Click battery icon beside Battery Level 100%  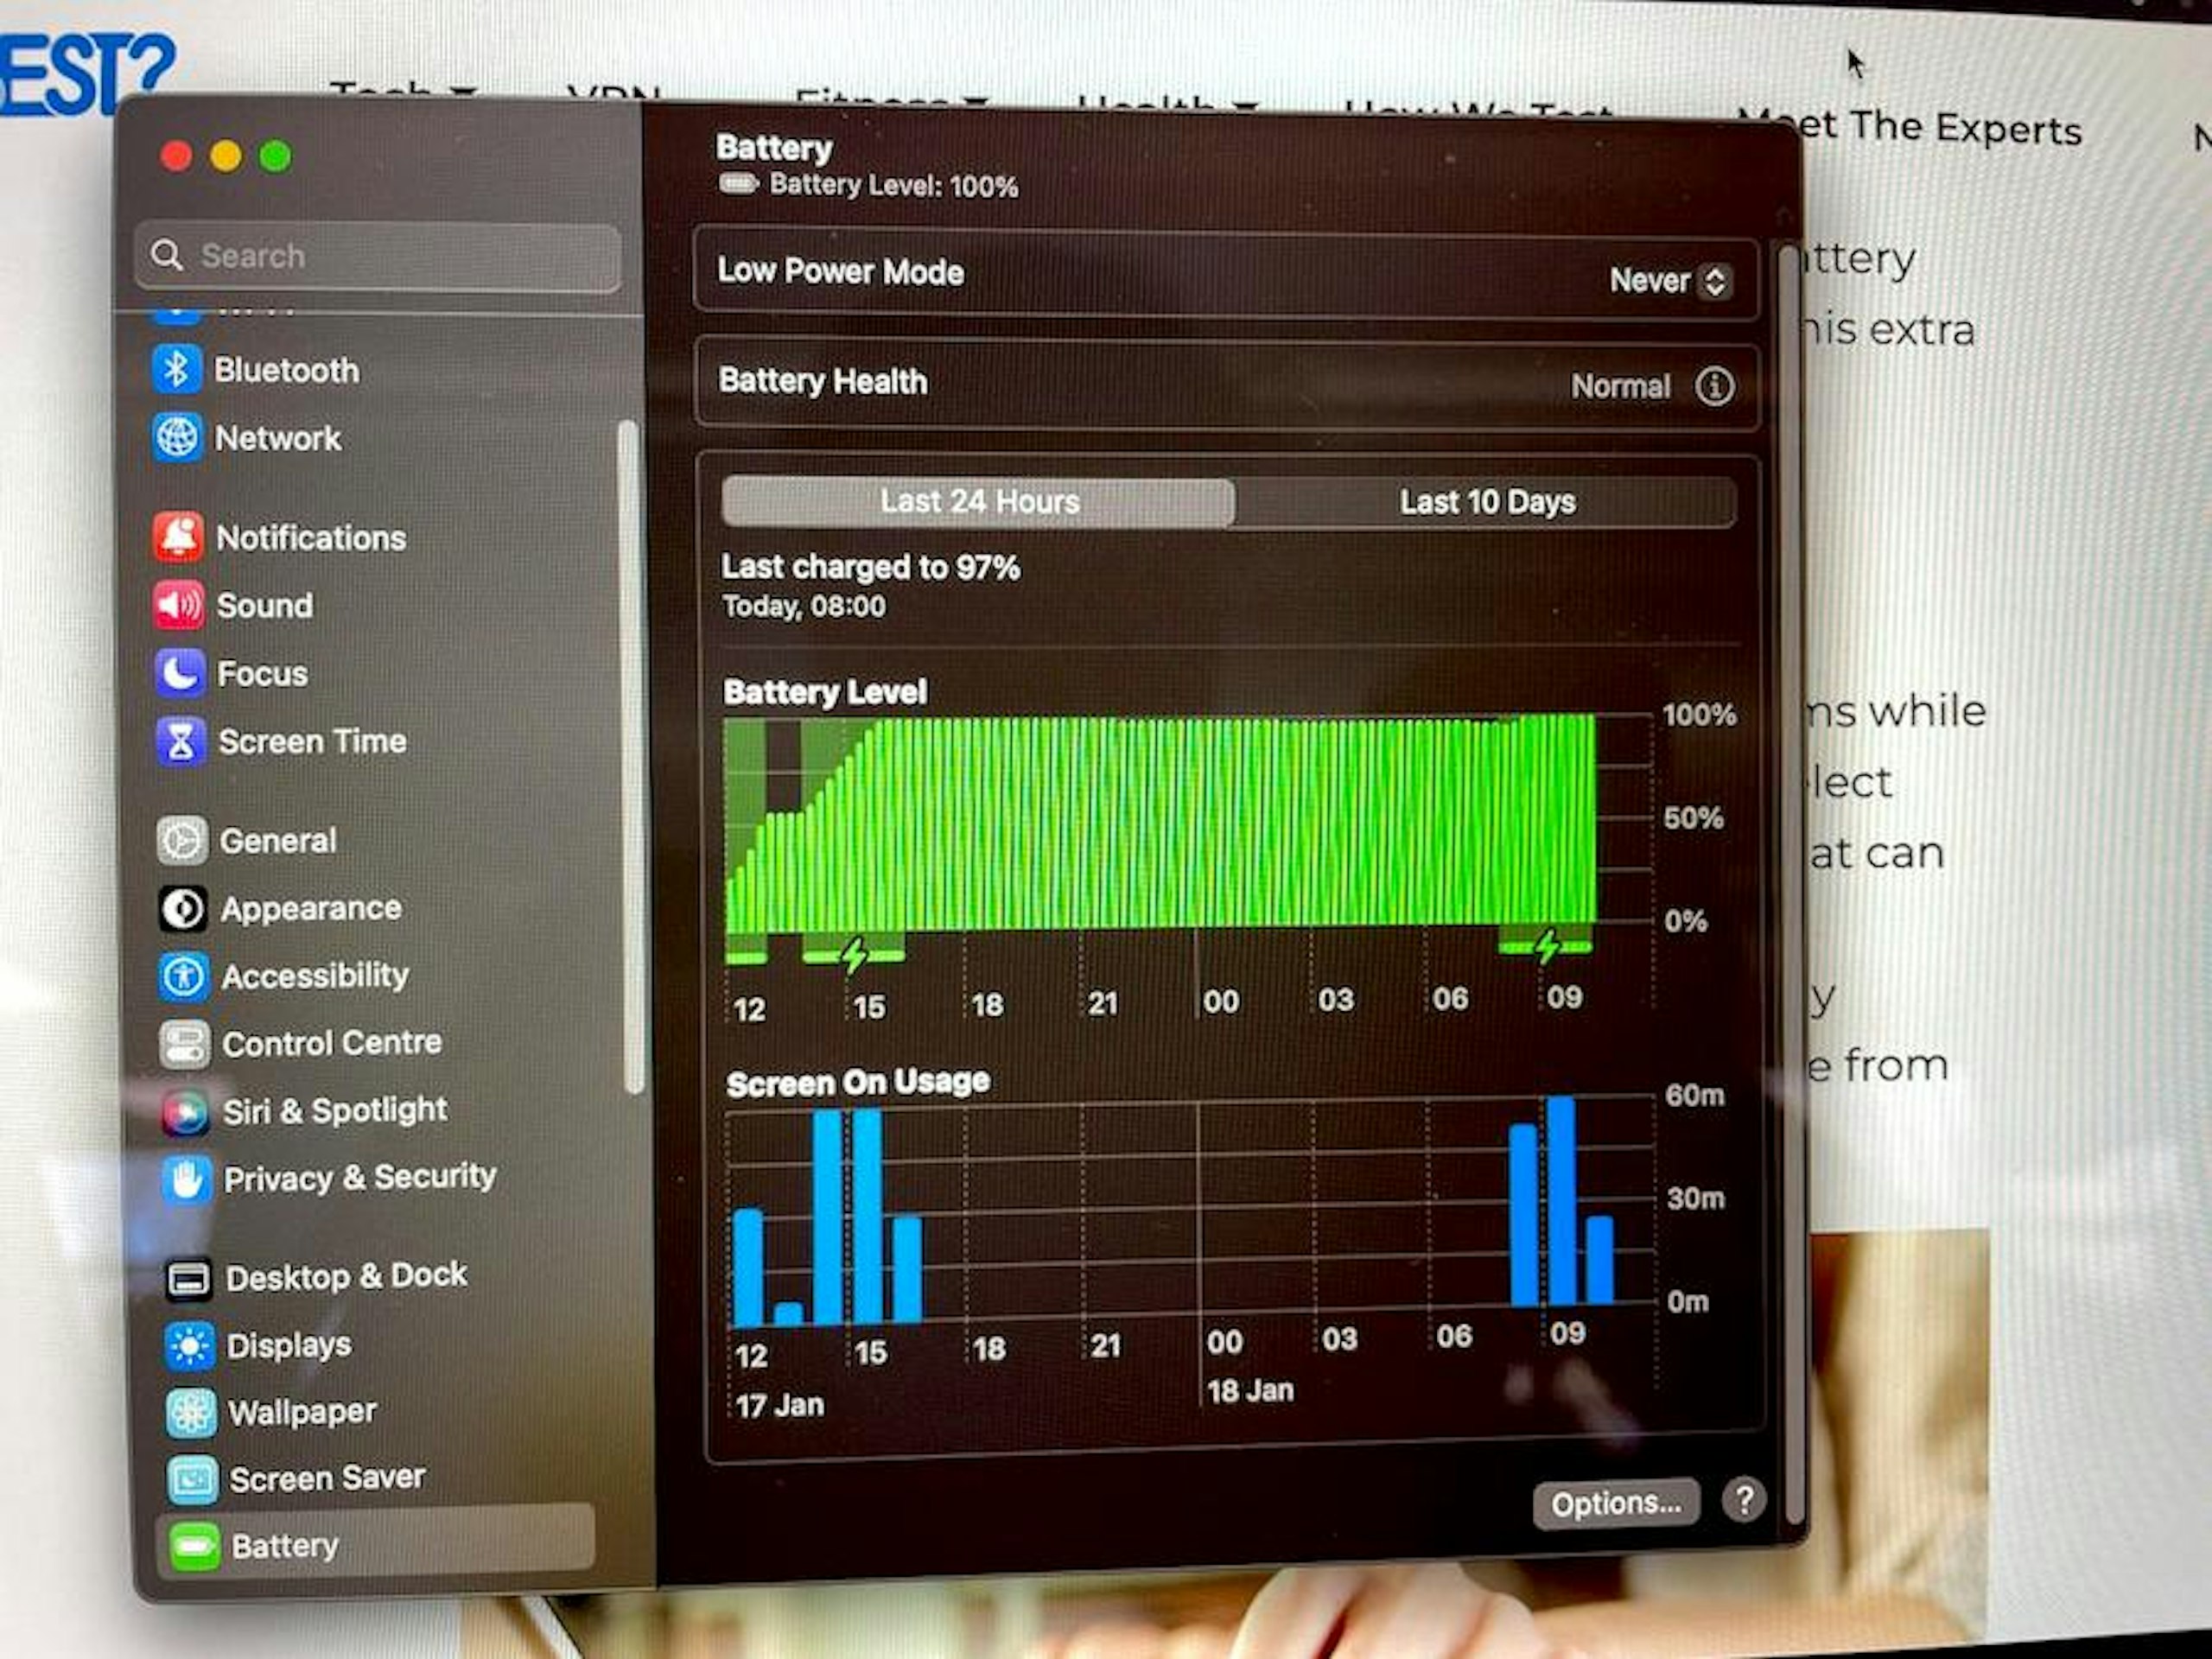738,184
